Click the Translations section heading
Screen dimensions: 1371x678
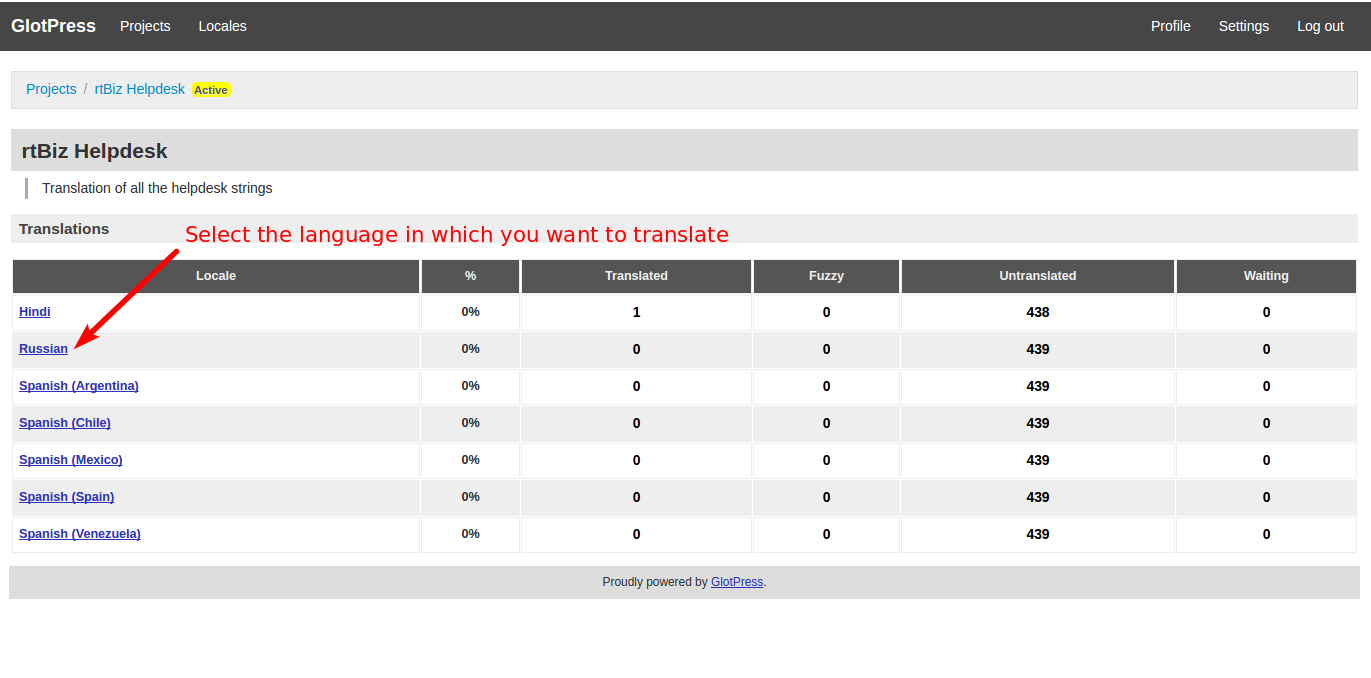point(64,229)
